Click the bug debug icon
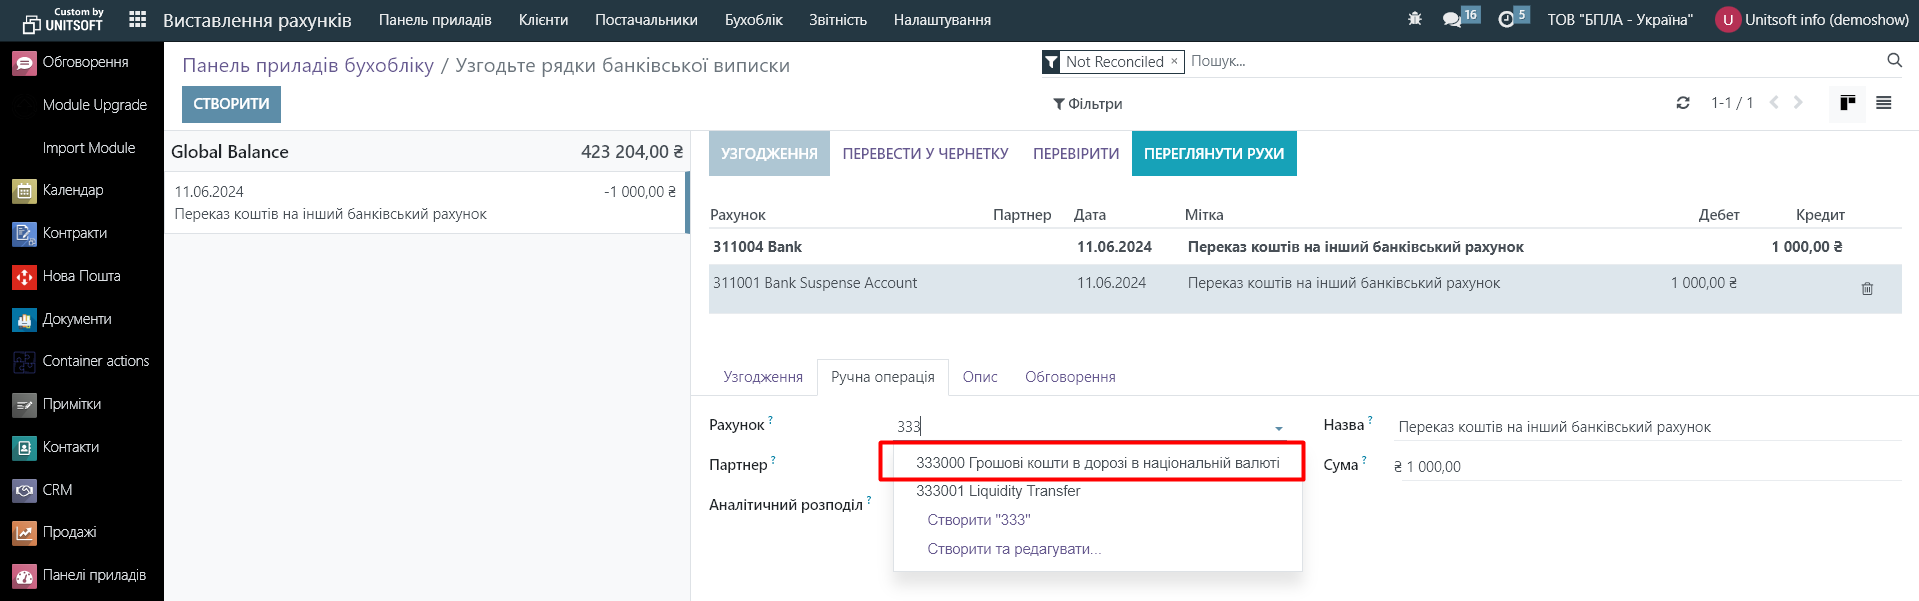This screenshot has width=1919, height=601. 1414,19
